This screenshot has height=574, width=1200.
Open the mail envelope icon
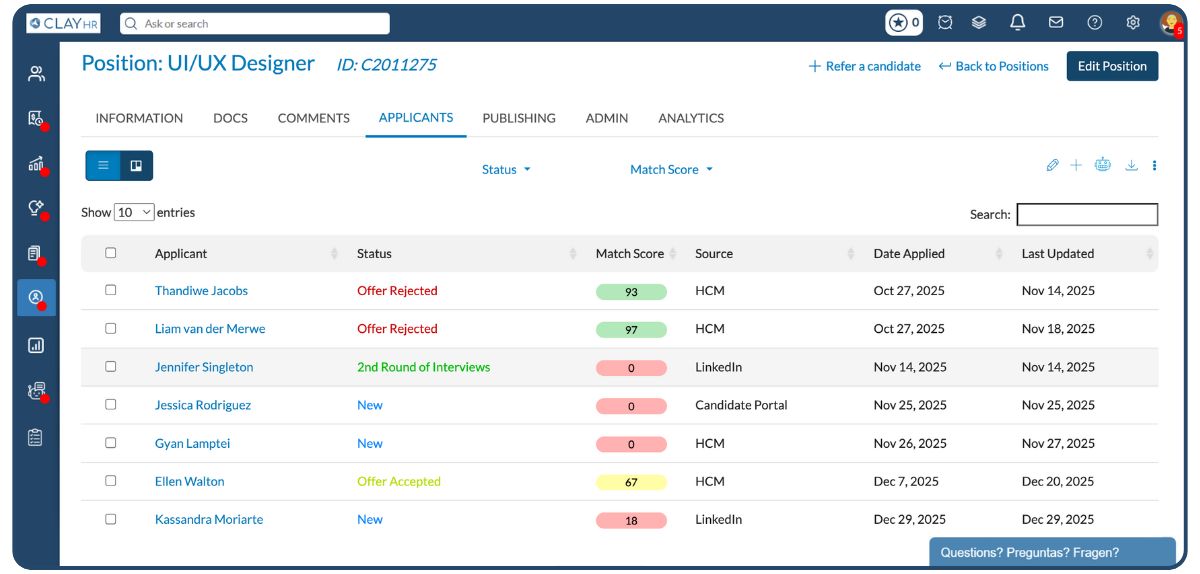click(1056, 23)
